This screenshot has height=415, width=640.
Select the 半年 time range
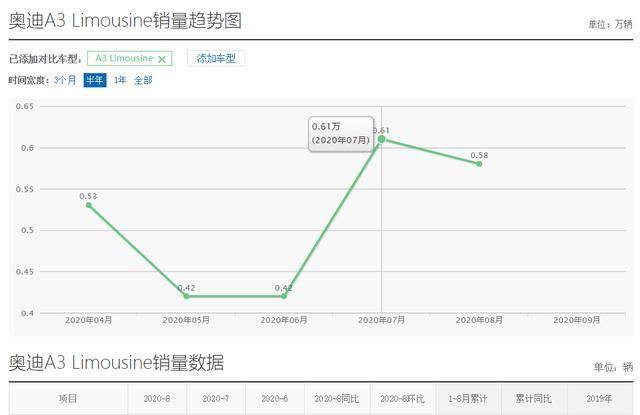tap(95, 80)
